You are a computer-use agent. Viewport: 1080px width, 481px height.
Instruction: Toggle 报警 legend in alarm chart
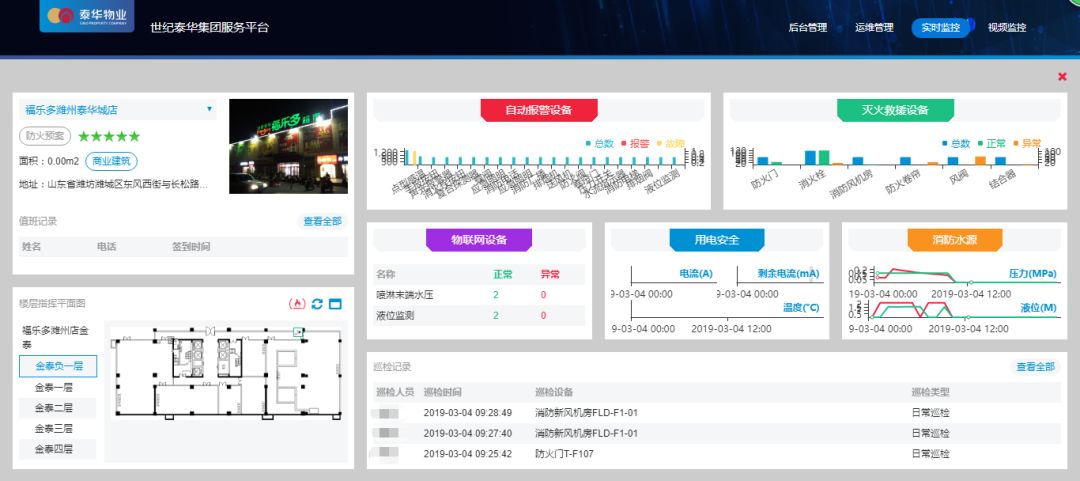point(635,143)
